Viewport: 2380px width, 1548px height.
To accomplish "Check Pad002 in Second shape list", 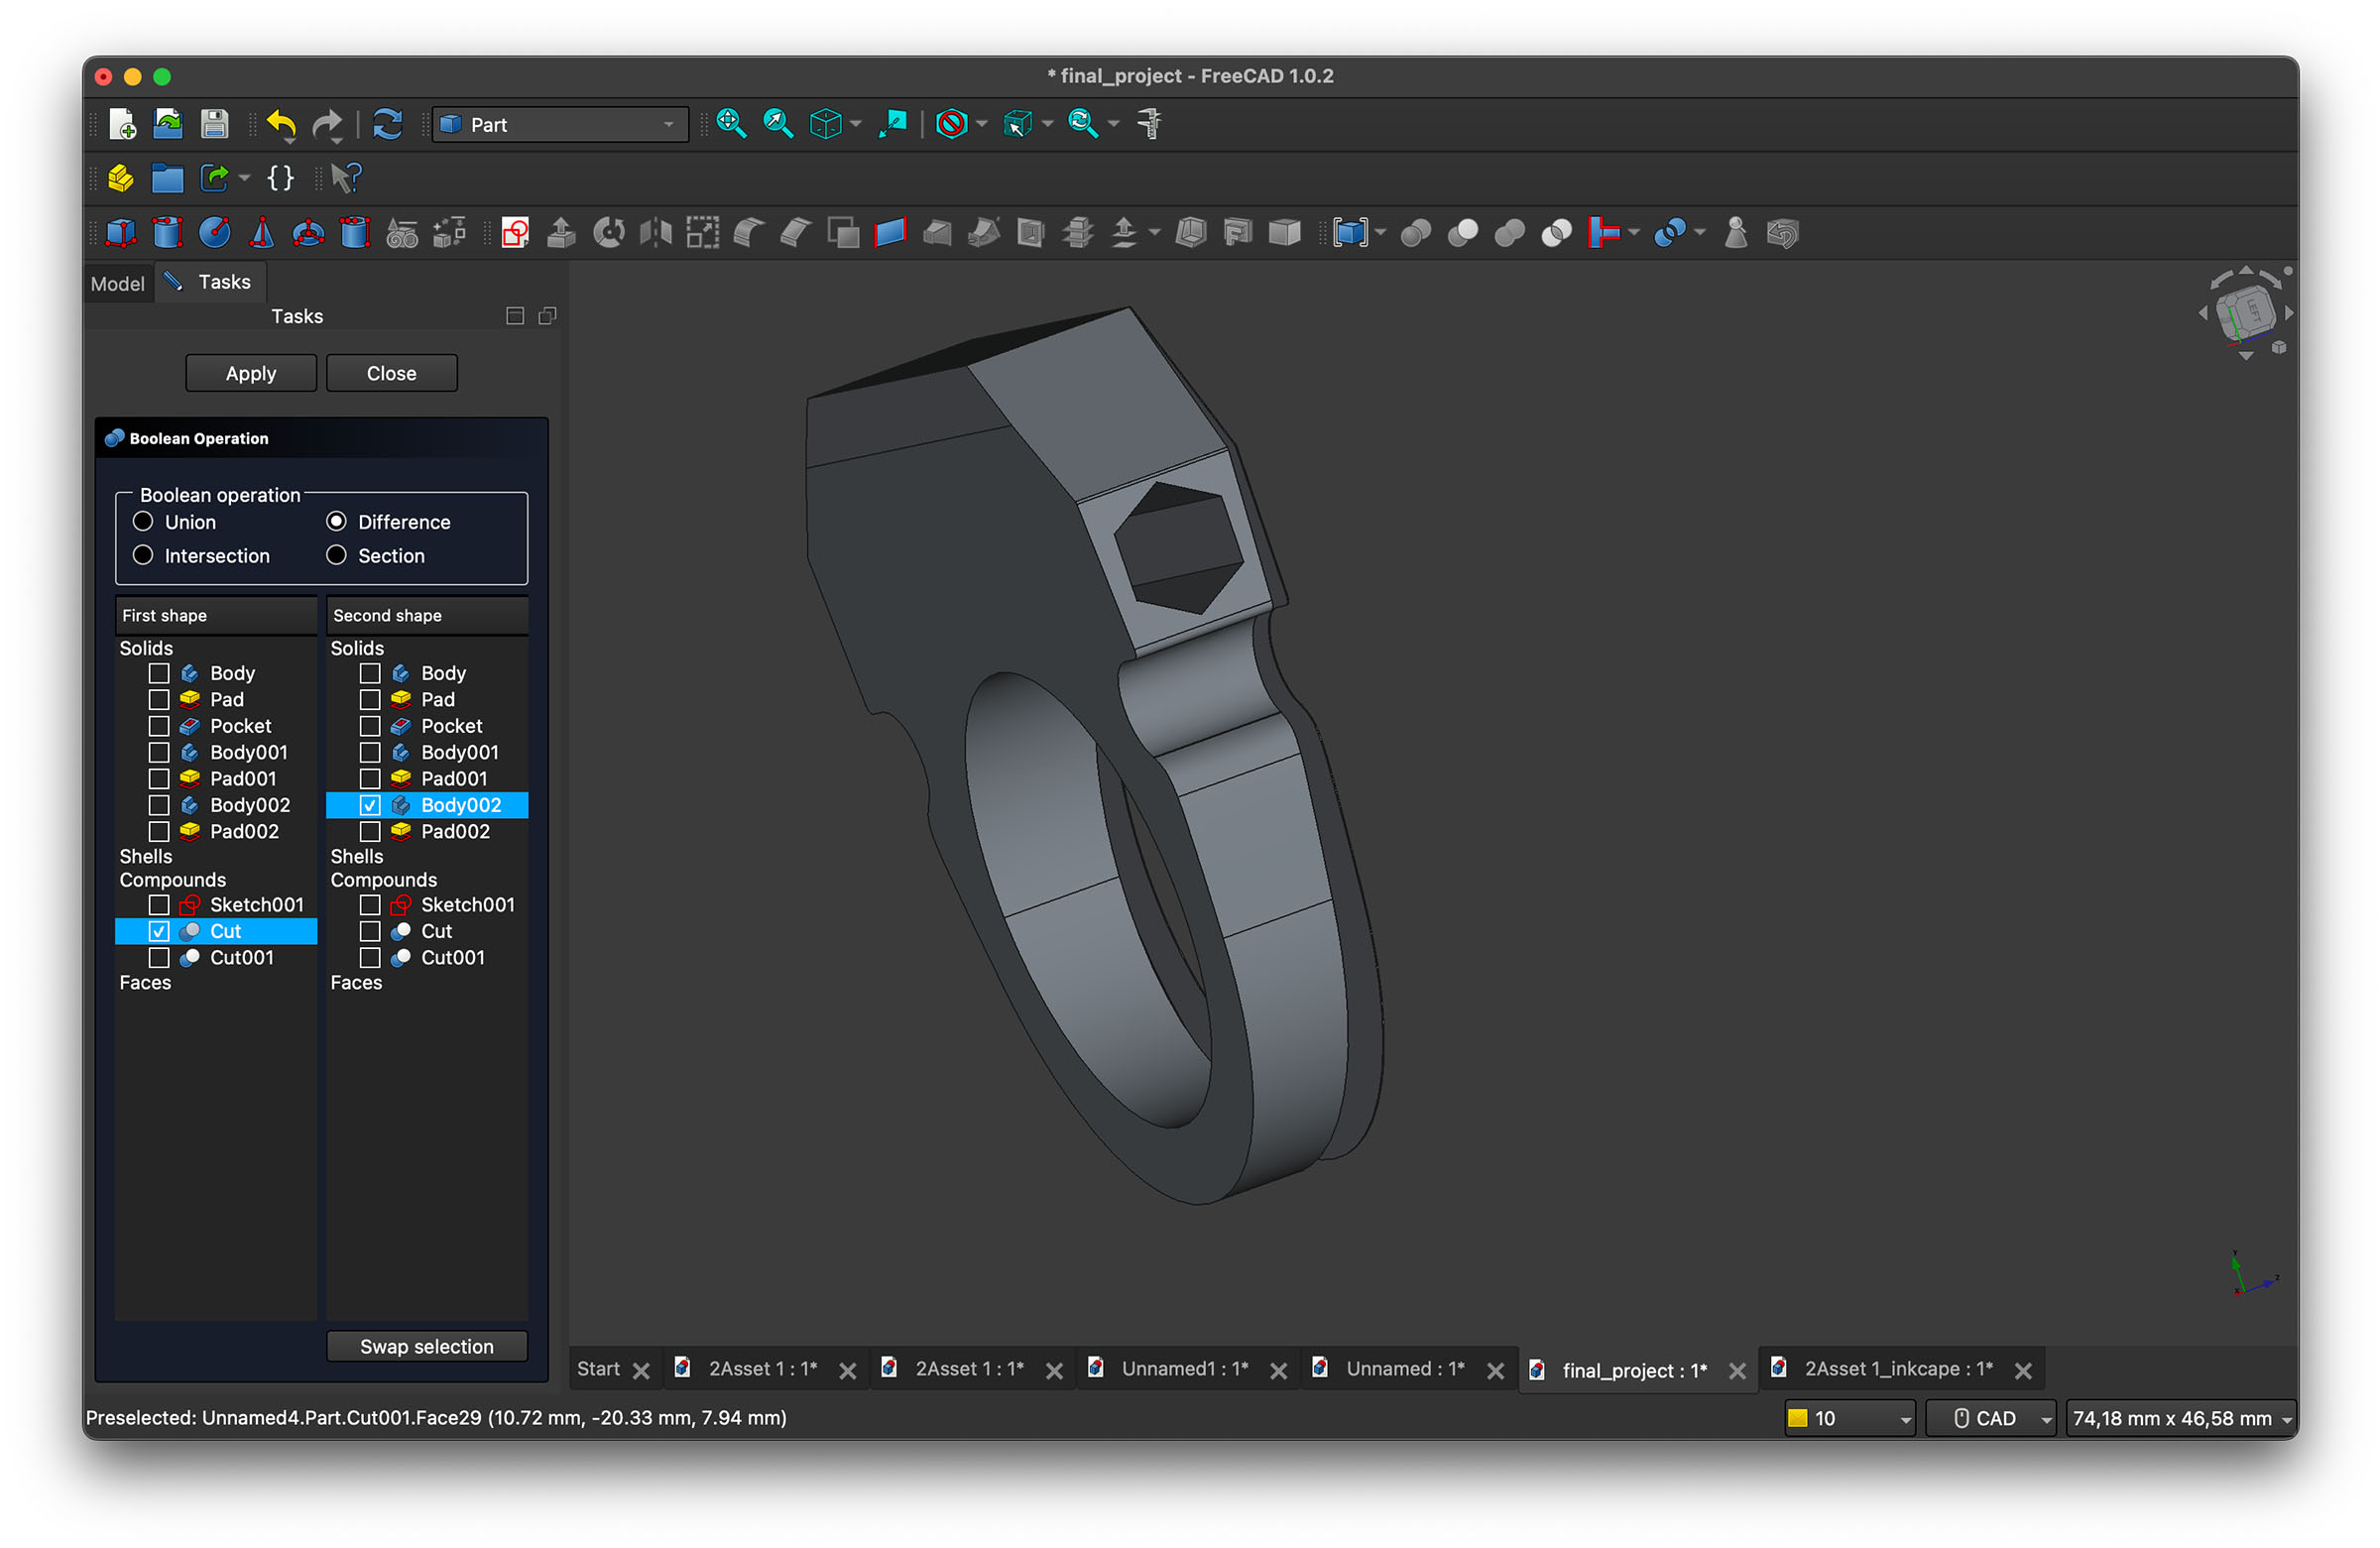I will click(x=370, y=831).
